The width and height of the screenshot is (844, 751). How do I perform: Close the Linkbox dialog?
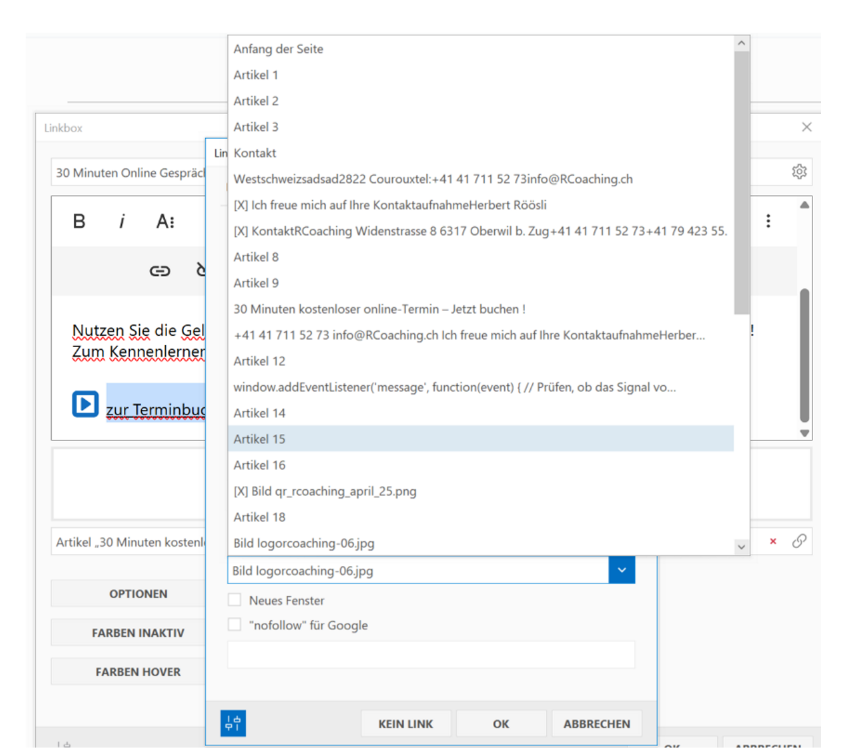[806, 127]
